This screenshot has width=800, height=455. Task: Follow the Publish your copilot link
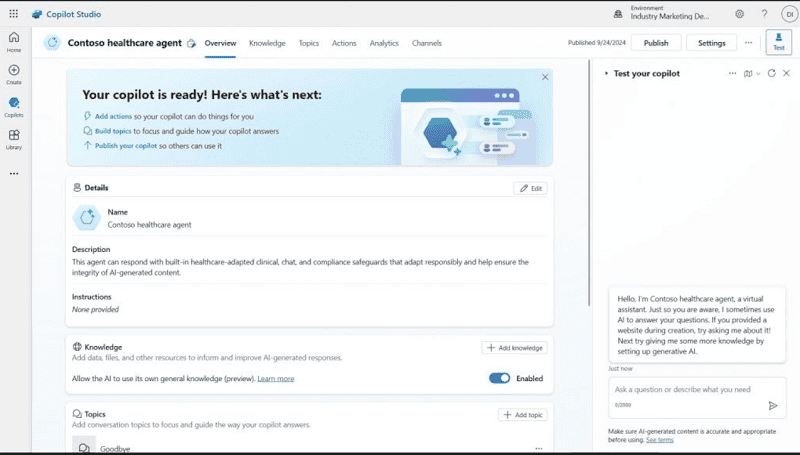(126, 146)
